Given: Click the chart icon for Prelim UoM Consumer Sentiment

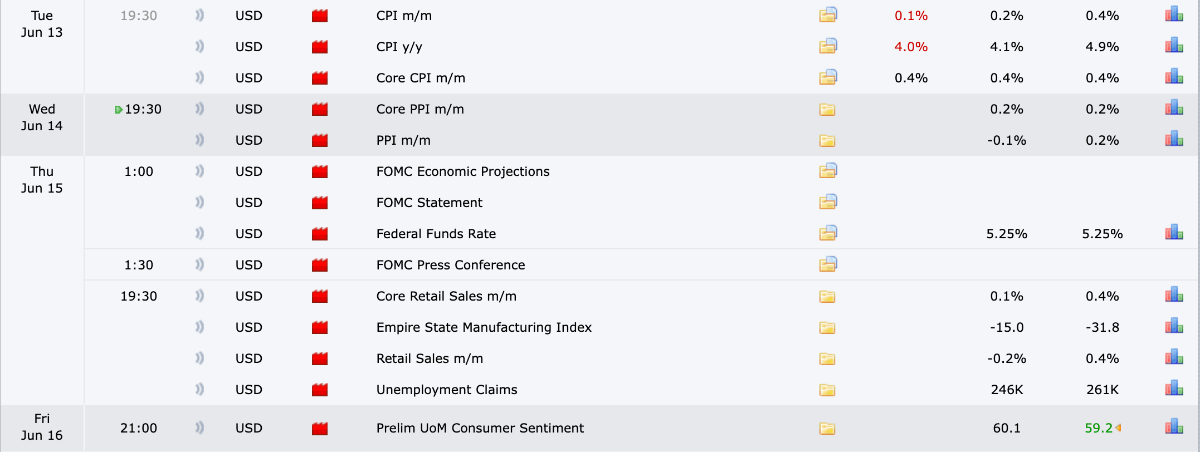Looking at the screenshot, I should (x=1173, y=427).
